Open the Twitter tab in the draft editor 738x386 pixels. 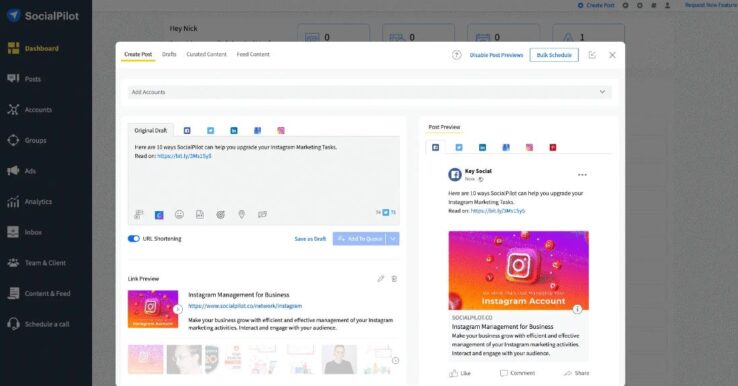pyautogui.click(x=210, y=130)
